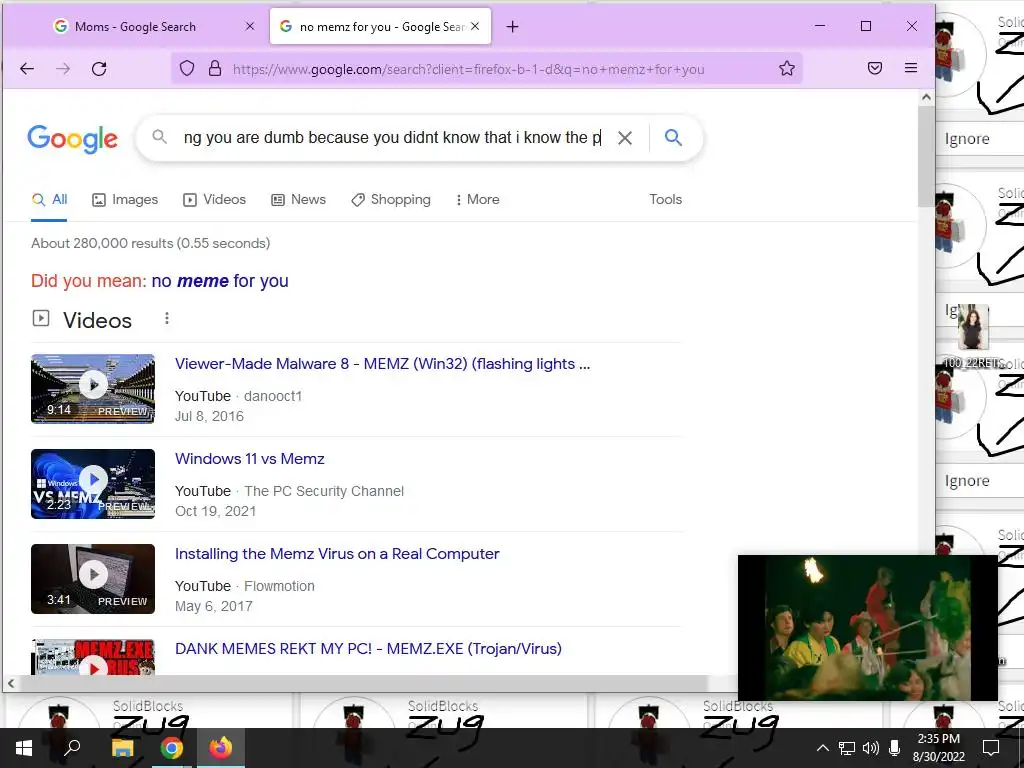Click the Firefox taskbar icon
1024x768 pixels.
[x=221, y=748]
